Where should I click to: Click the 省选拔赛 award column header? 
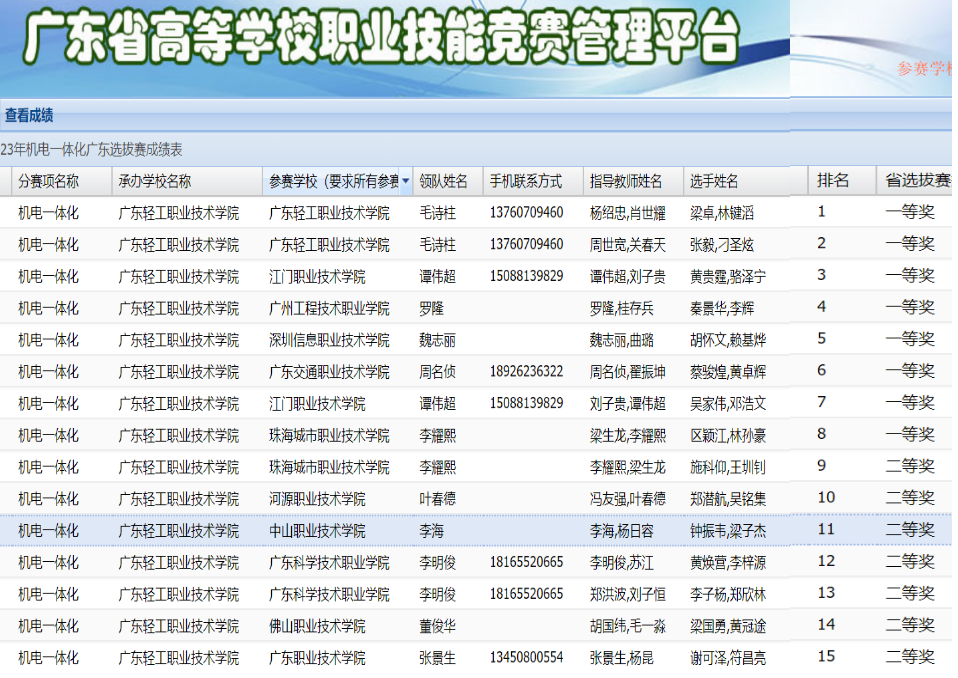pos(917,180)
